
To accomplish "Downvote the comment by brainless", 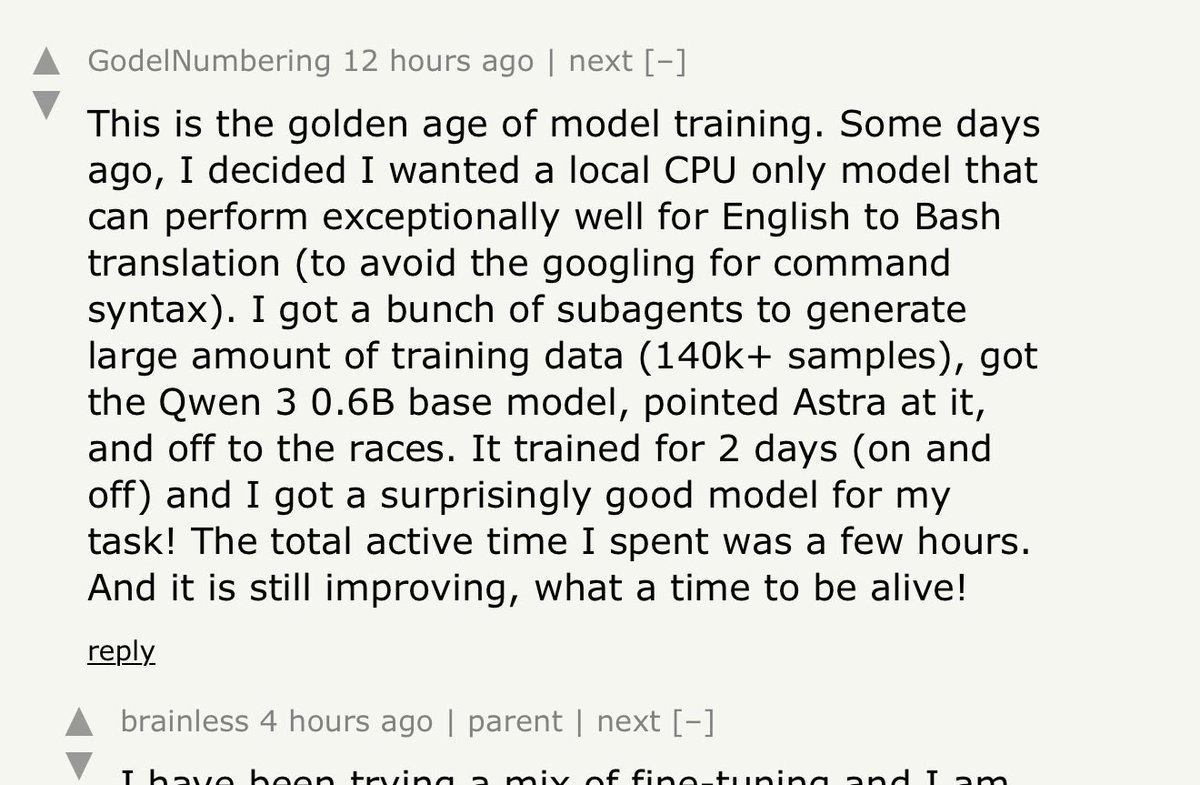I will [x=79, y=764].
